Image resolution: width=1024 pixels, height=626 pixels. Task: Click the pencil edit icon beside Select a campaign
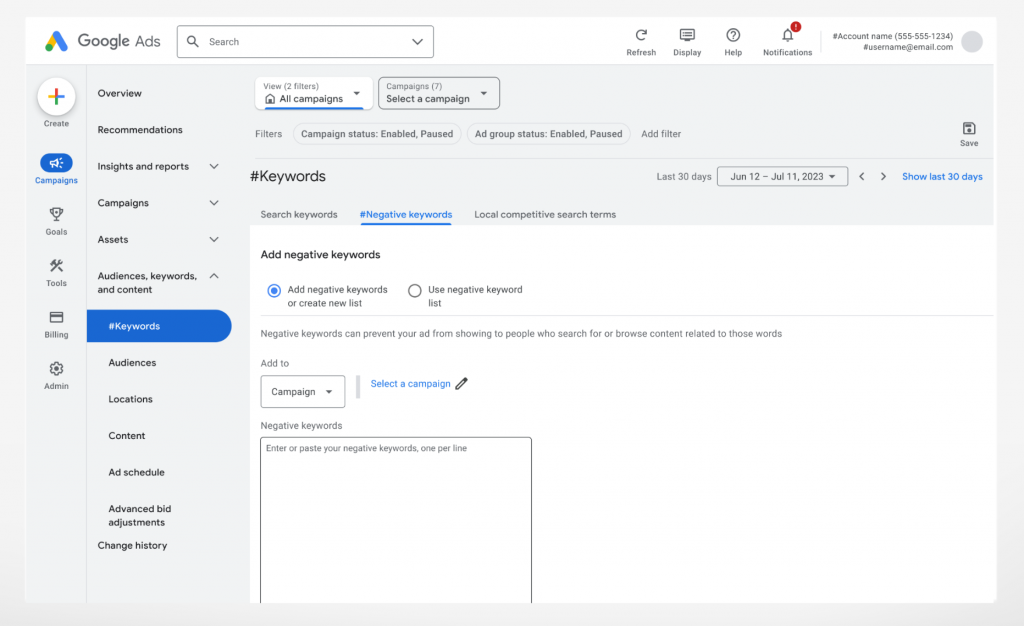462,383
